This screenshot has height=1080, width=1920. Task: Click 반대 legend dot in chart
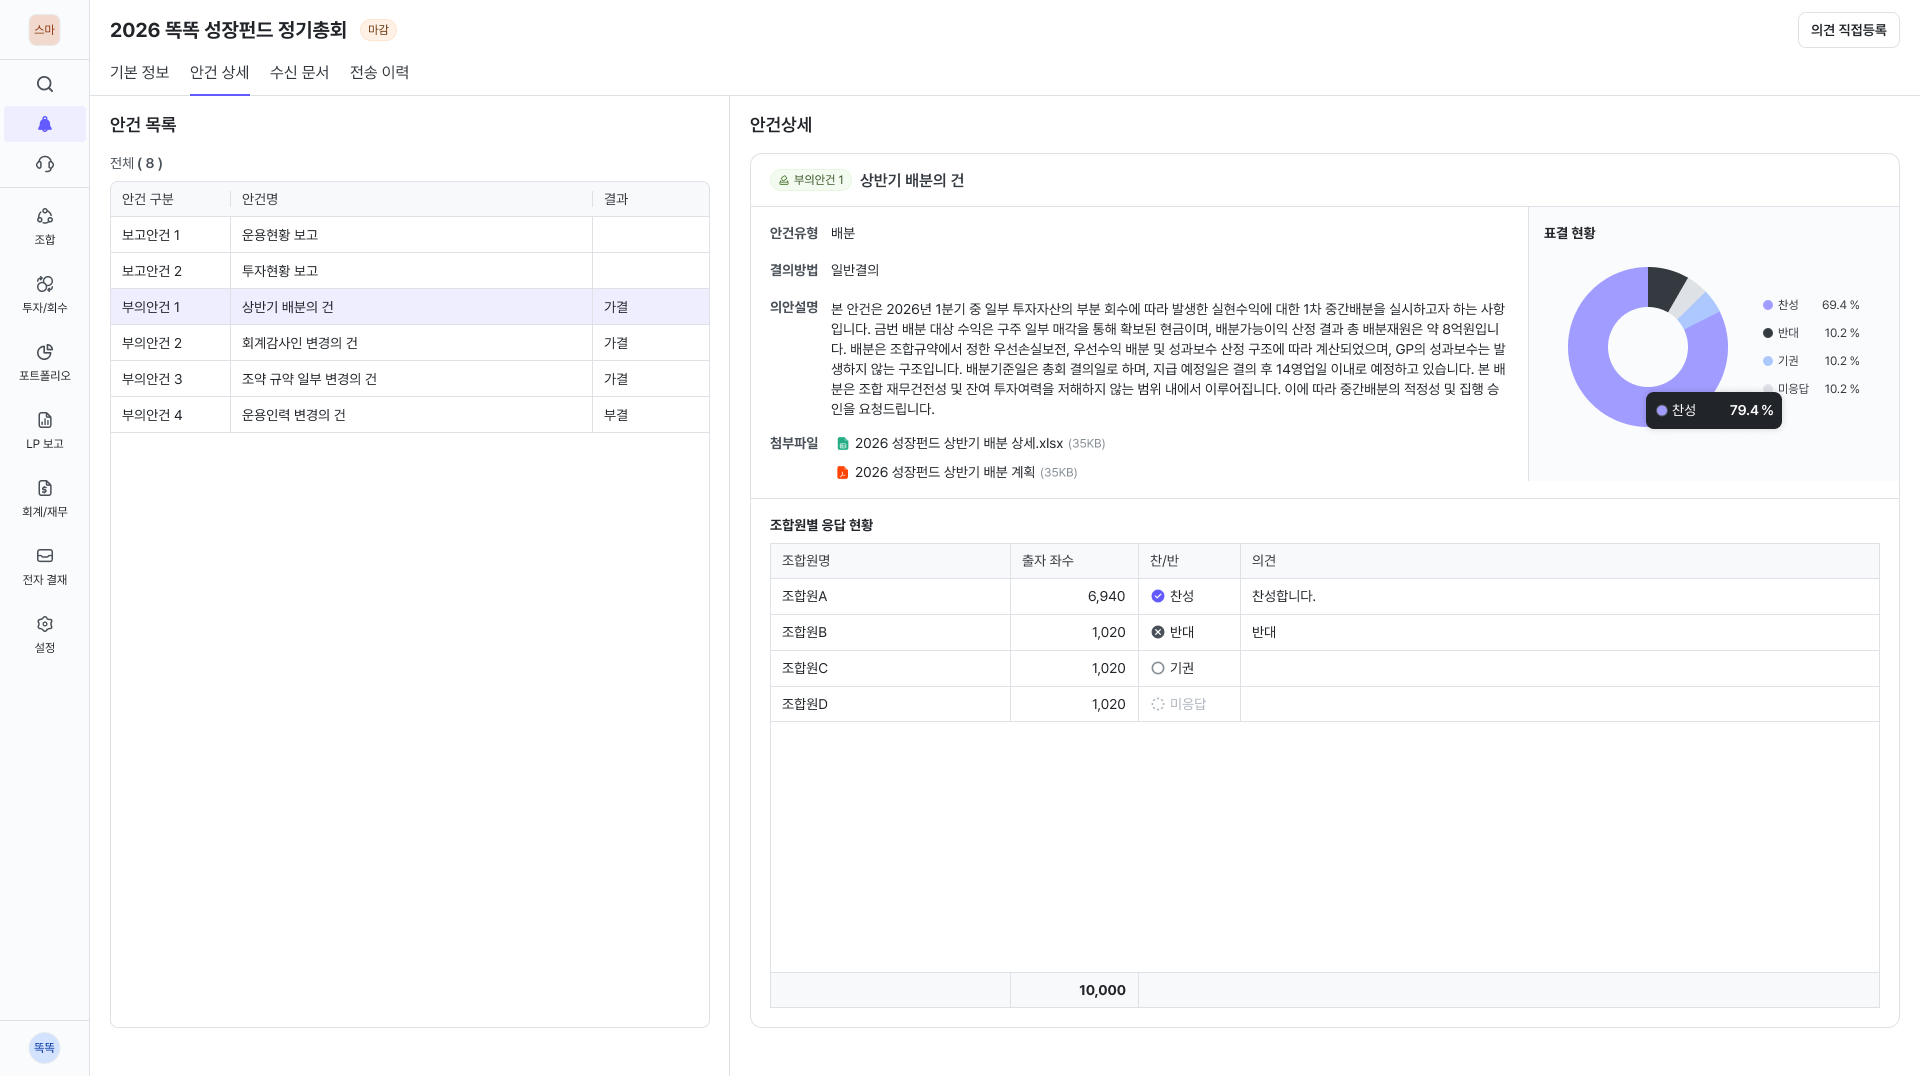1768,333
